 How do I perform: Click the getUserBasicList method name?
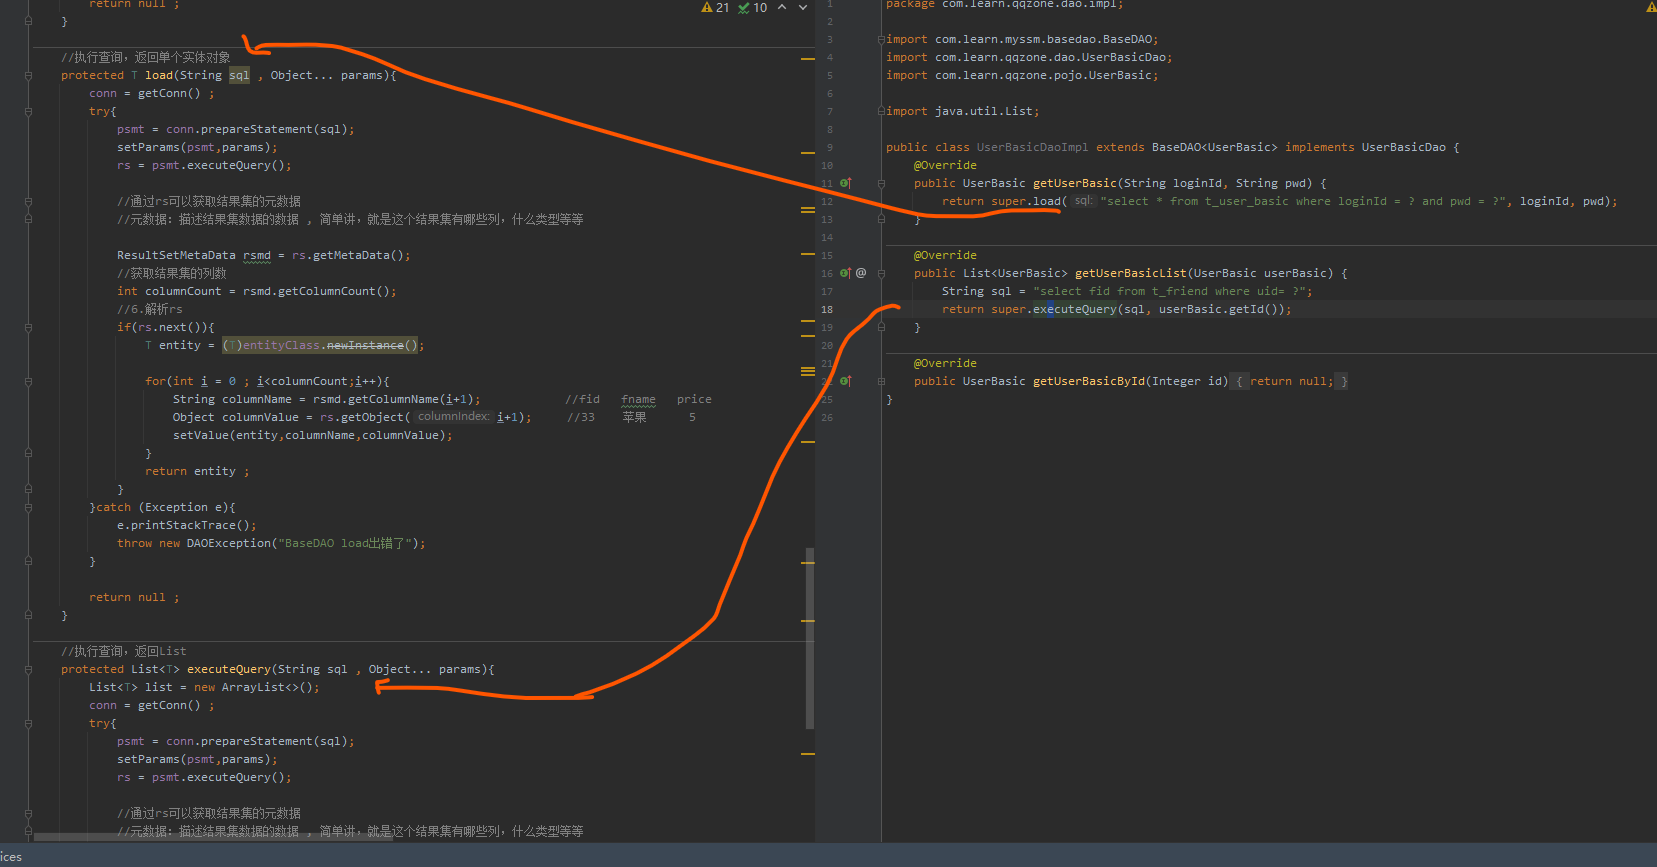click(x=1130, y=273)
